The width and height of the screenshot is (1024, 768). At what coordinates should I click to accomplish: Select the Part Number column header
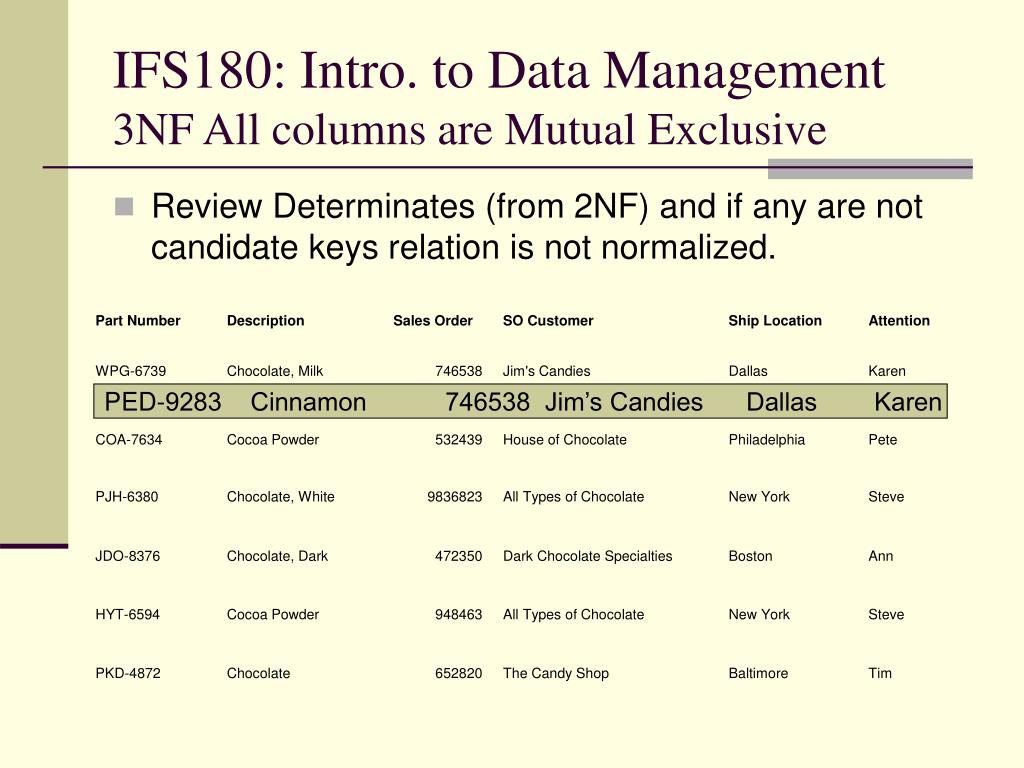tap(138, 321)
